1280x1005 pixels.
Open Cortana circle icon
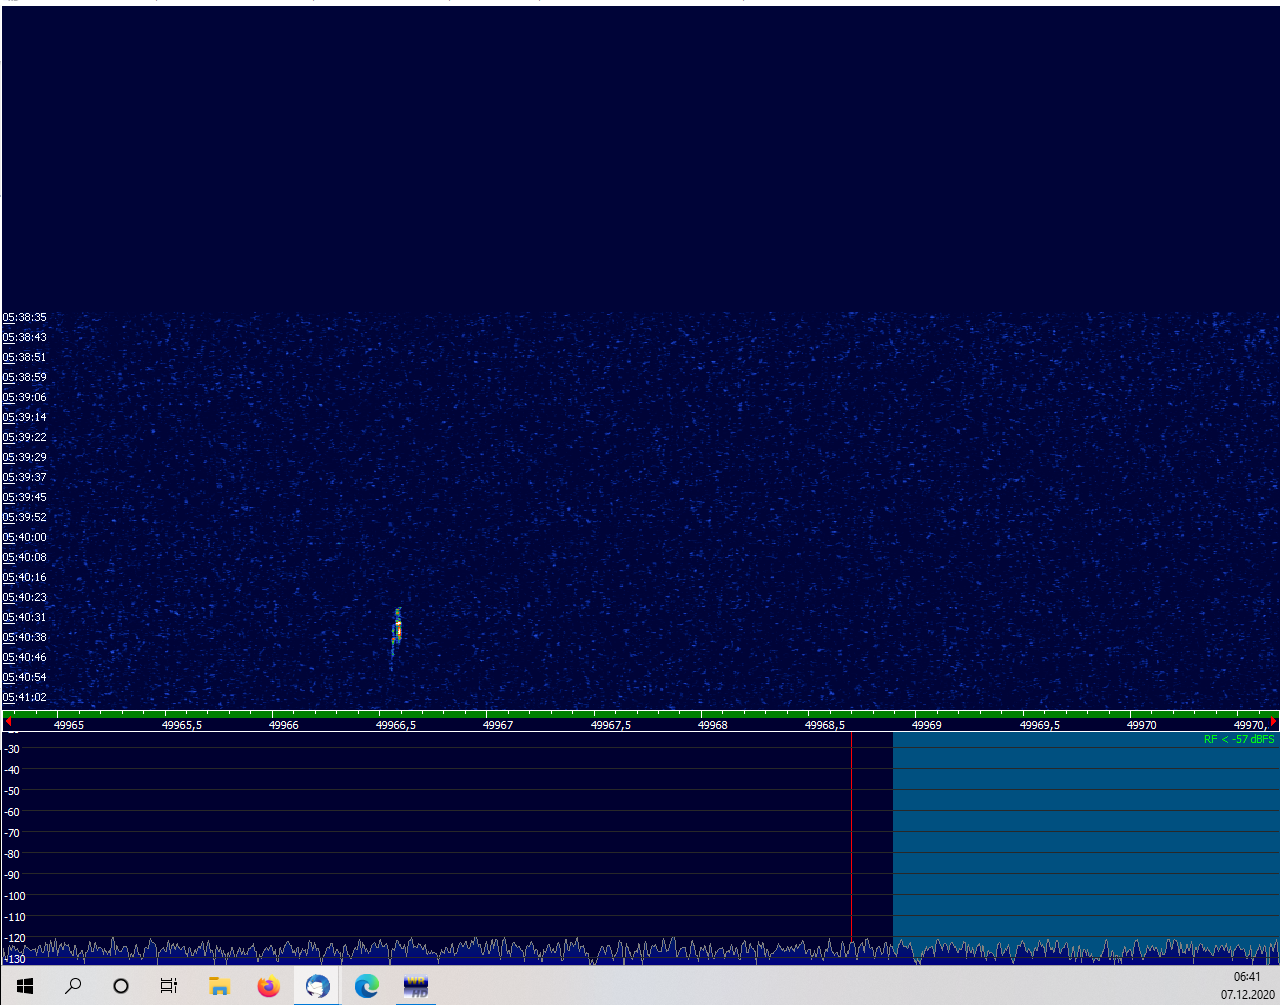tap(121, 986)
